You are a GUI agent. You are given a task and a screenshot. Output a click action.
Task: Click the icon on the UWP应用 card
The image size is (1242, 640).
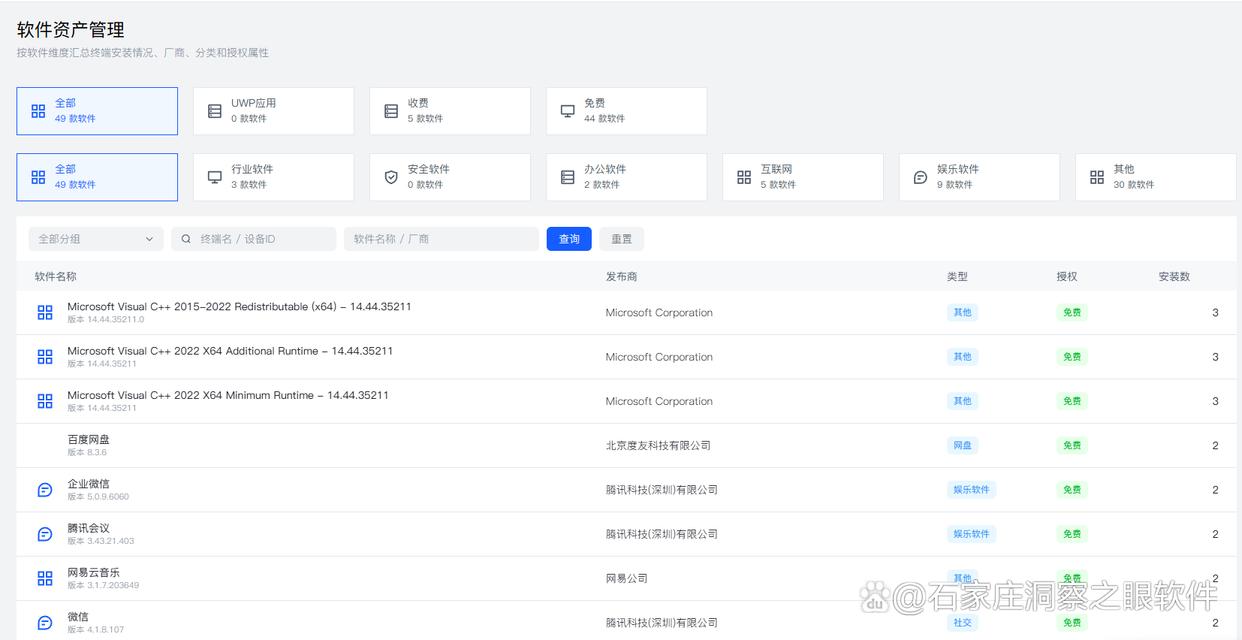[214, 111]
